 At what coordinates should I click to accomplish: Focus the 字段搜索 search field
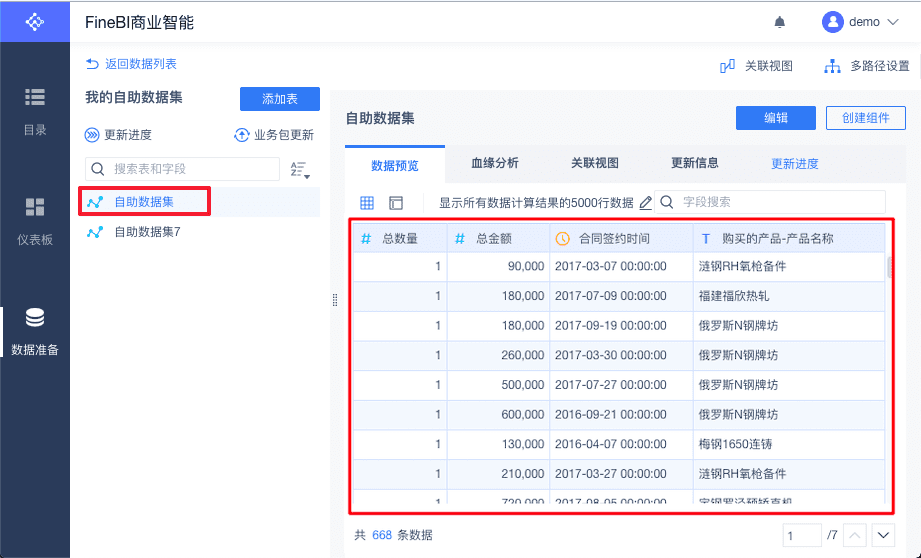pyautogui.click(x=769, y=202)
